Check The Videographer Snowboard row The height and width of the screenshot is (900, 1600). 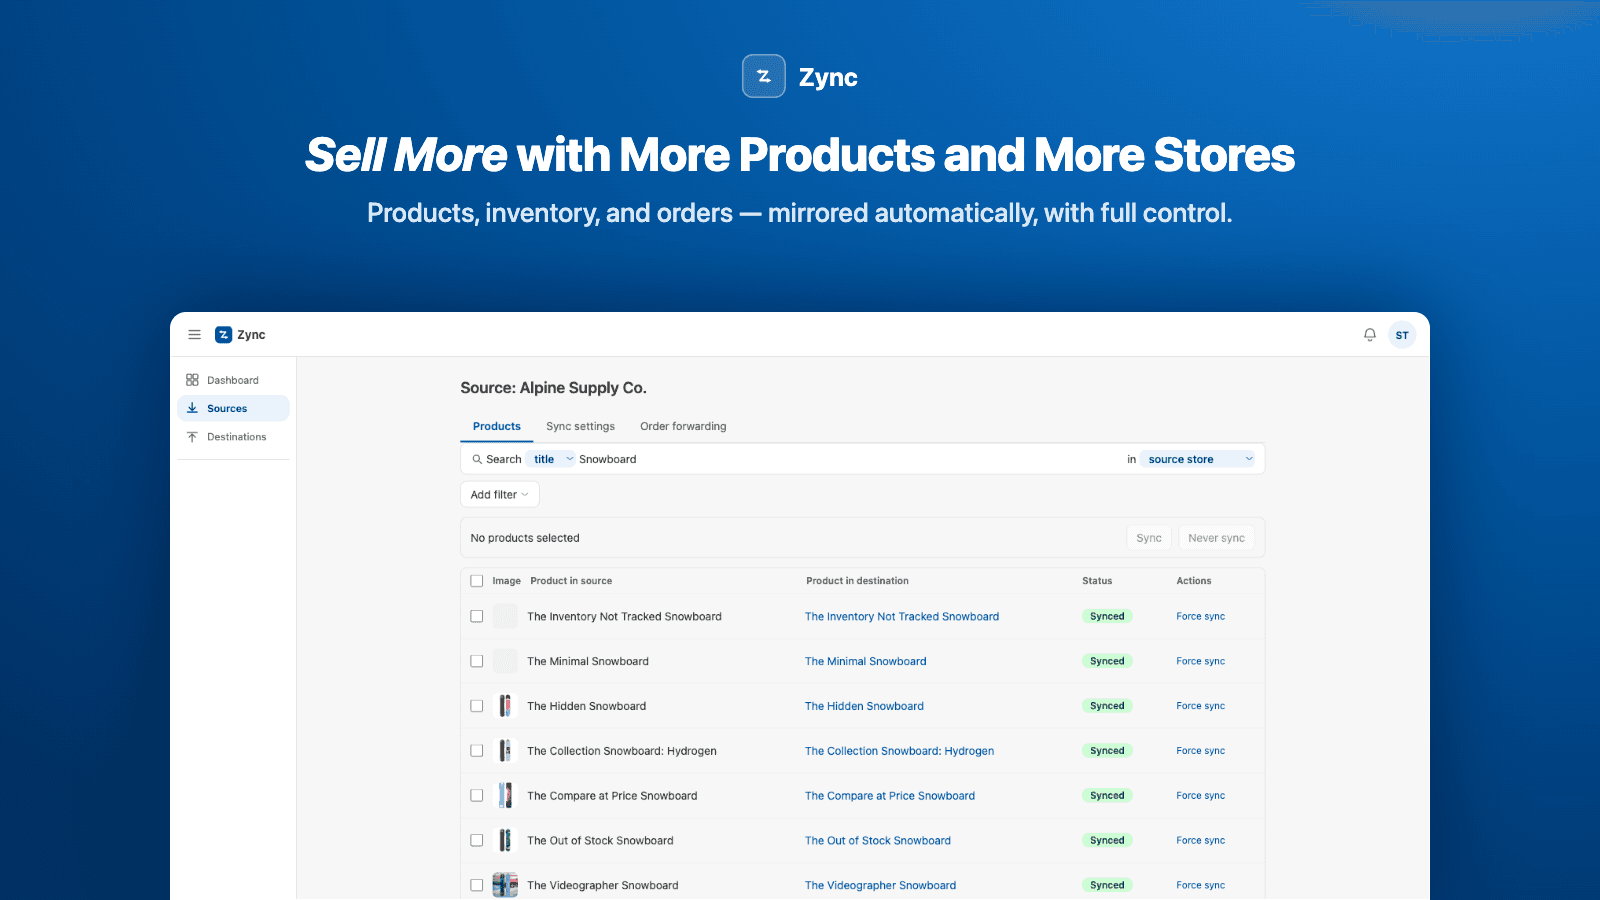(x=477, y=885)
